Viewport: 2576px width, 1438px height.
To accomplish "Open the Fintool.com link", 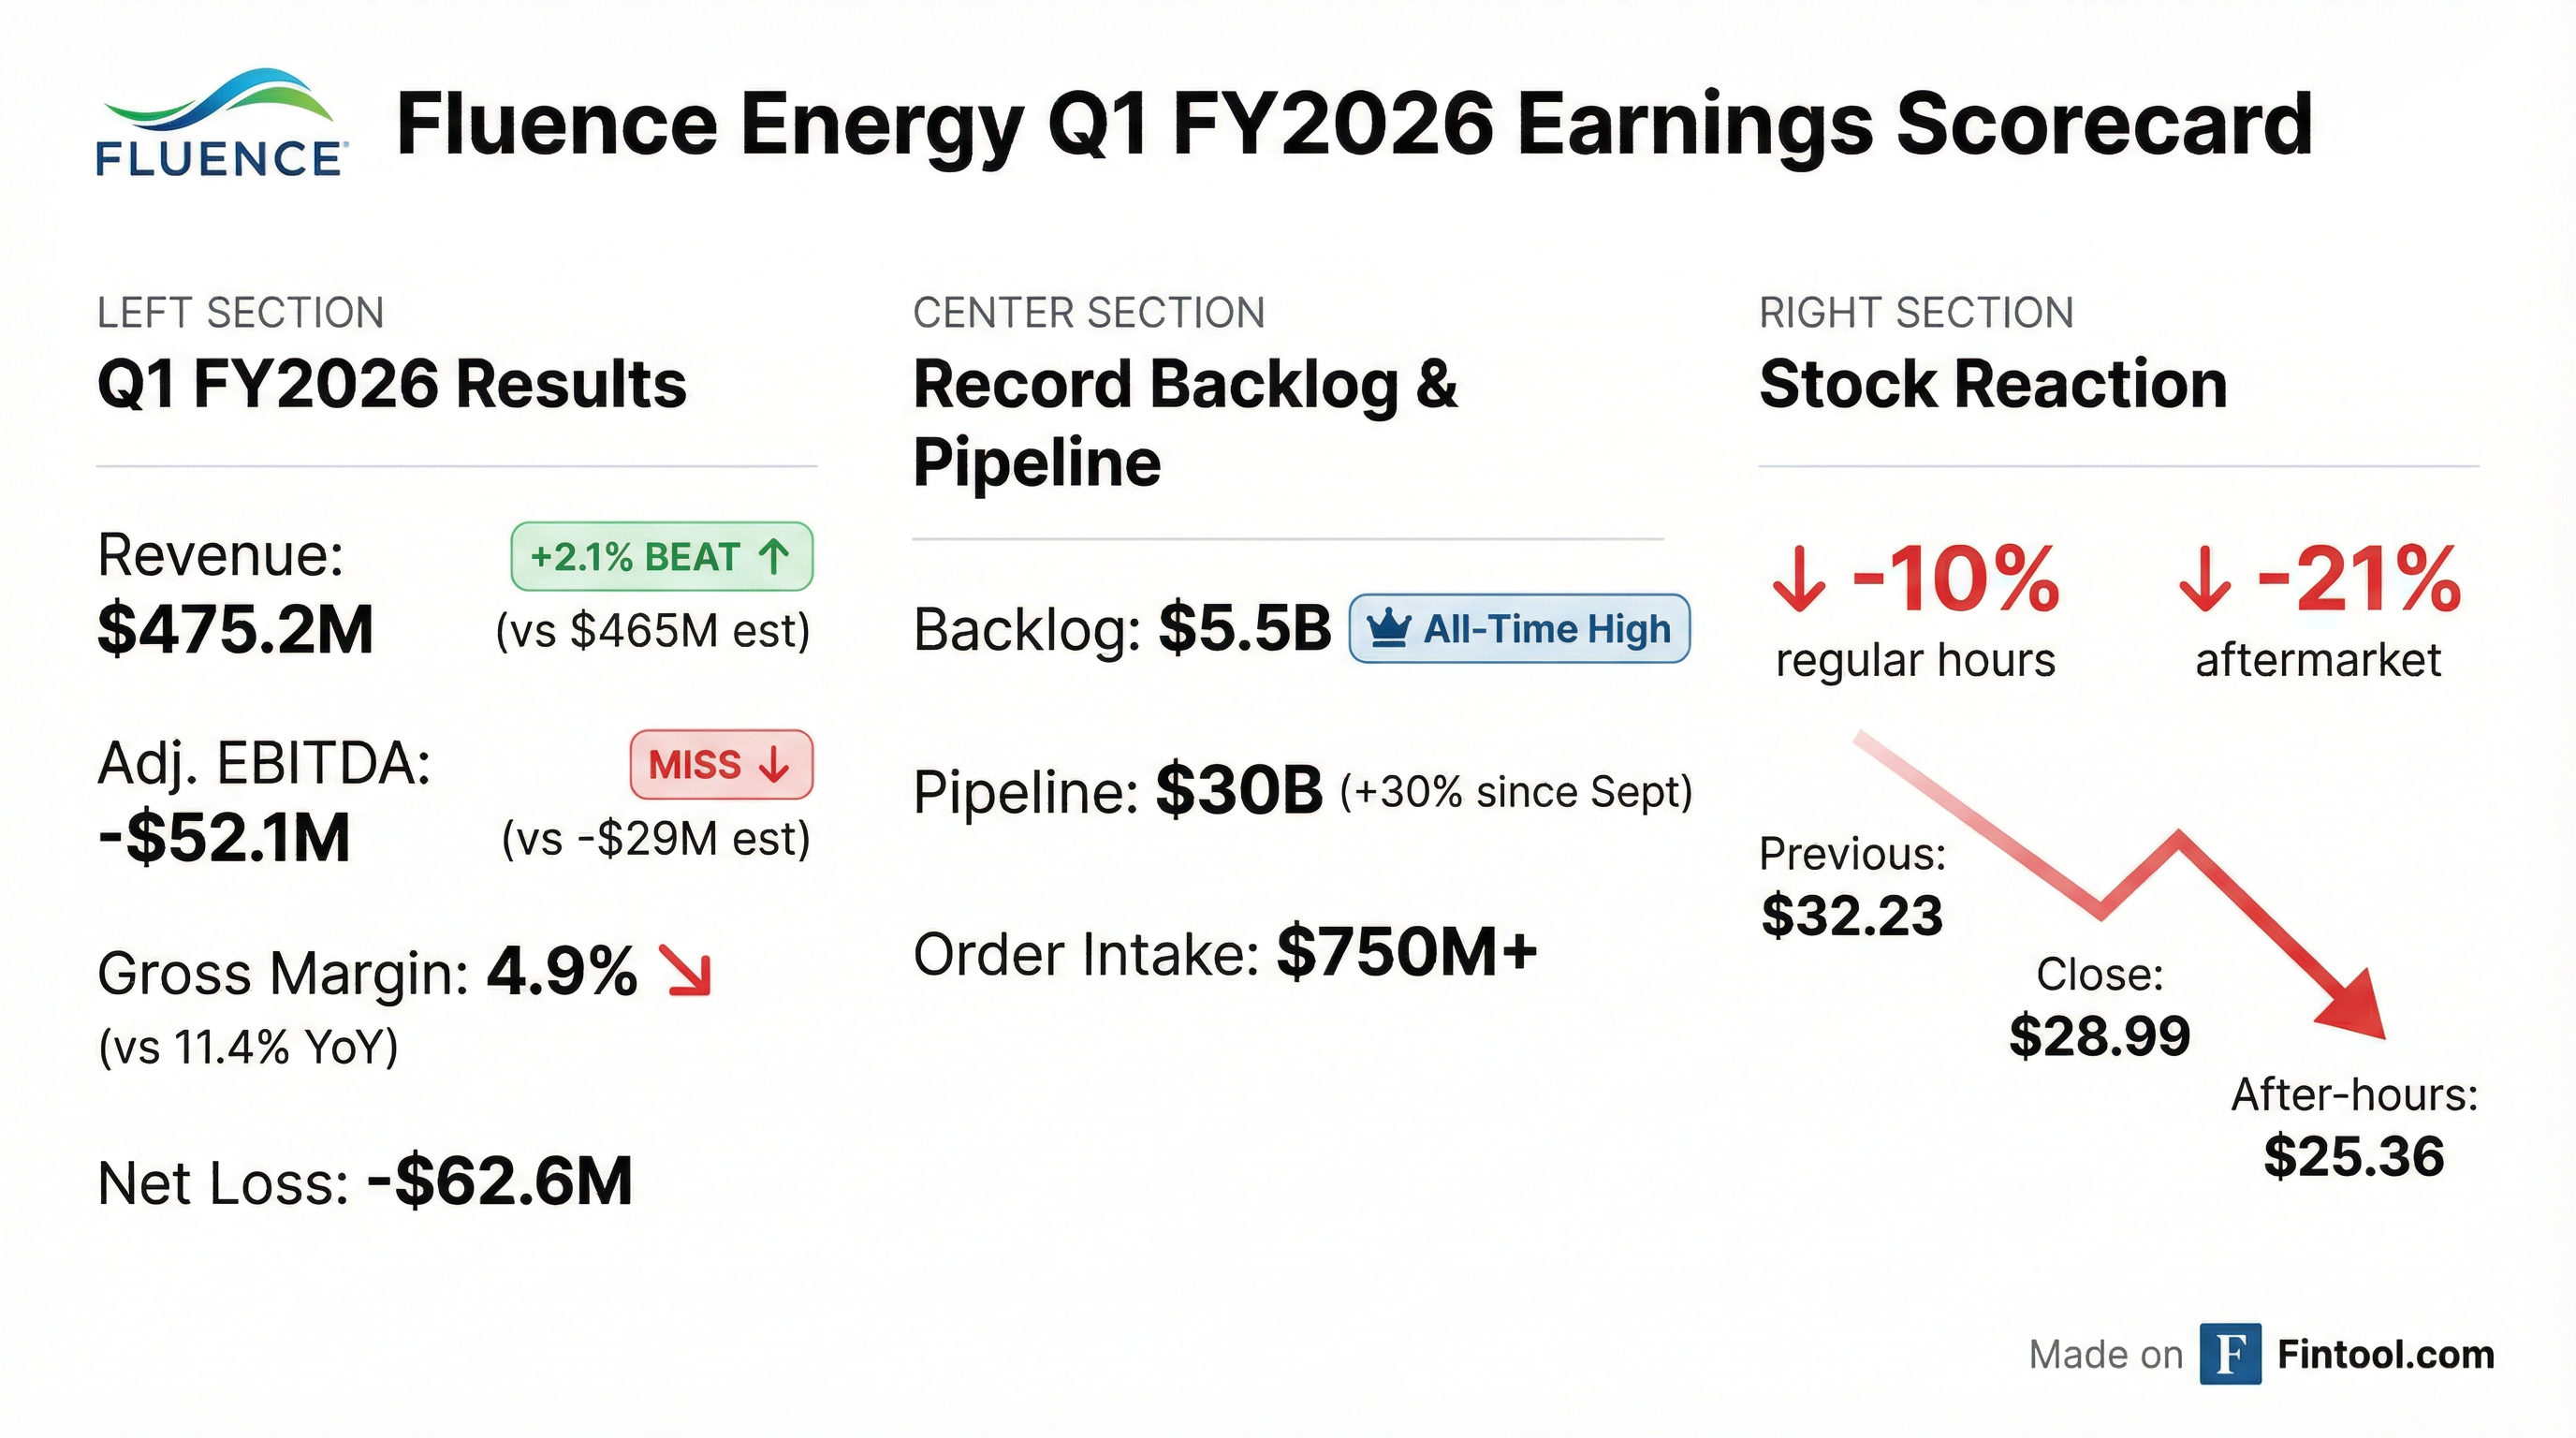I will 2385,1354.
